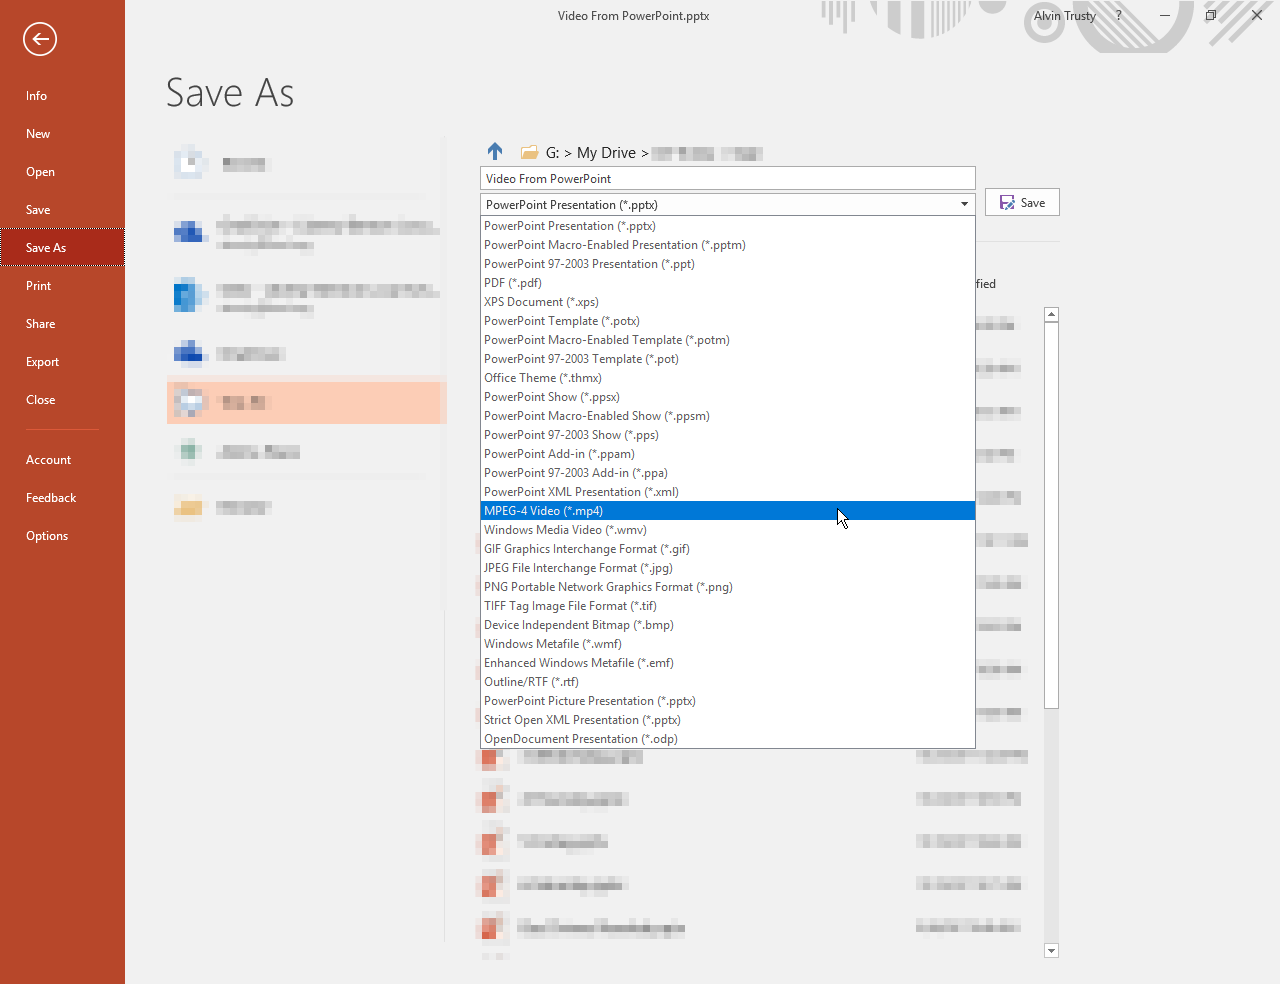Choose JPEG File Interchange Format (*.jpg)

pos(727,568)
